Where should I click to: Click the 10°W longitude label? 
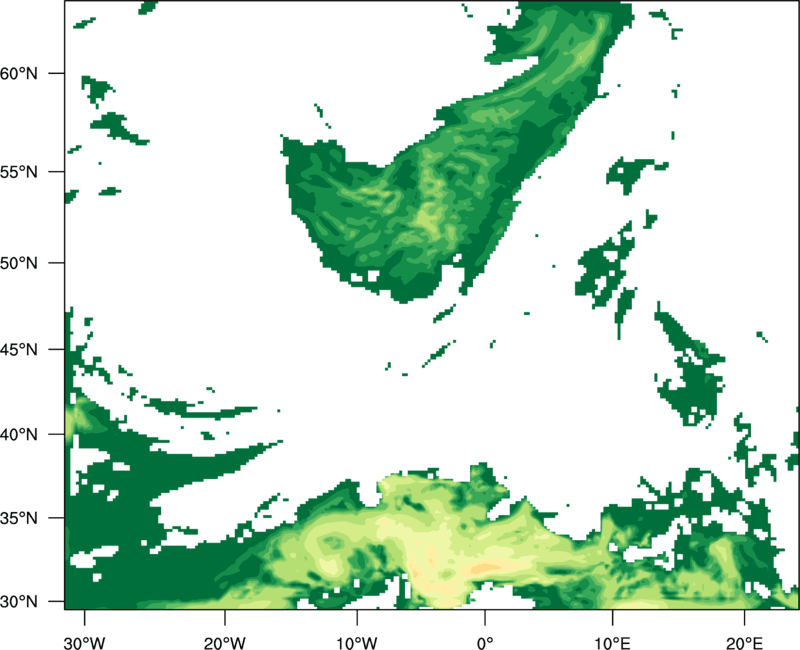[x=357, y=643]
